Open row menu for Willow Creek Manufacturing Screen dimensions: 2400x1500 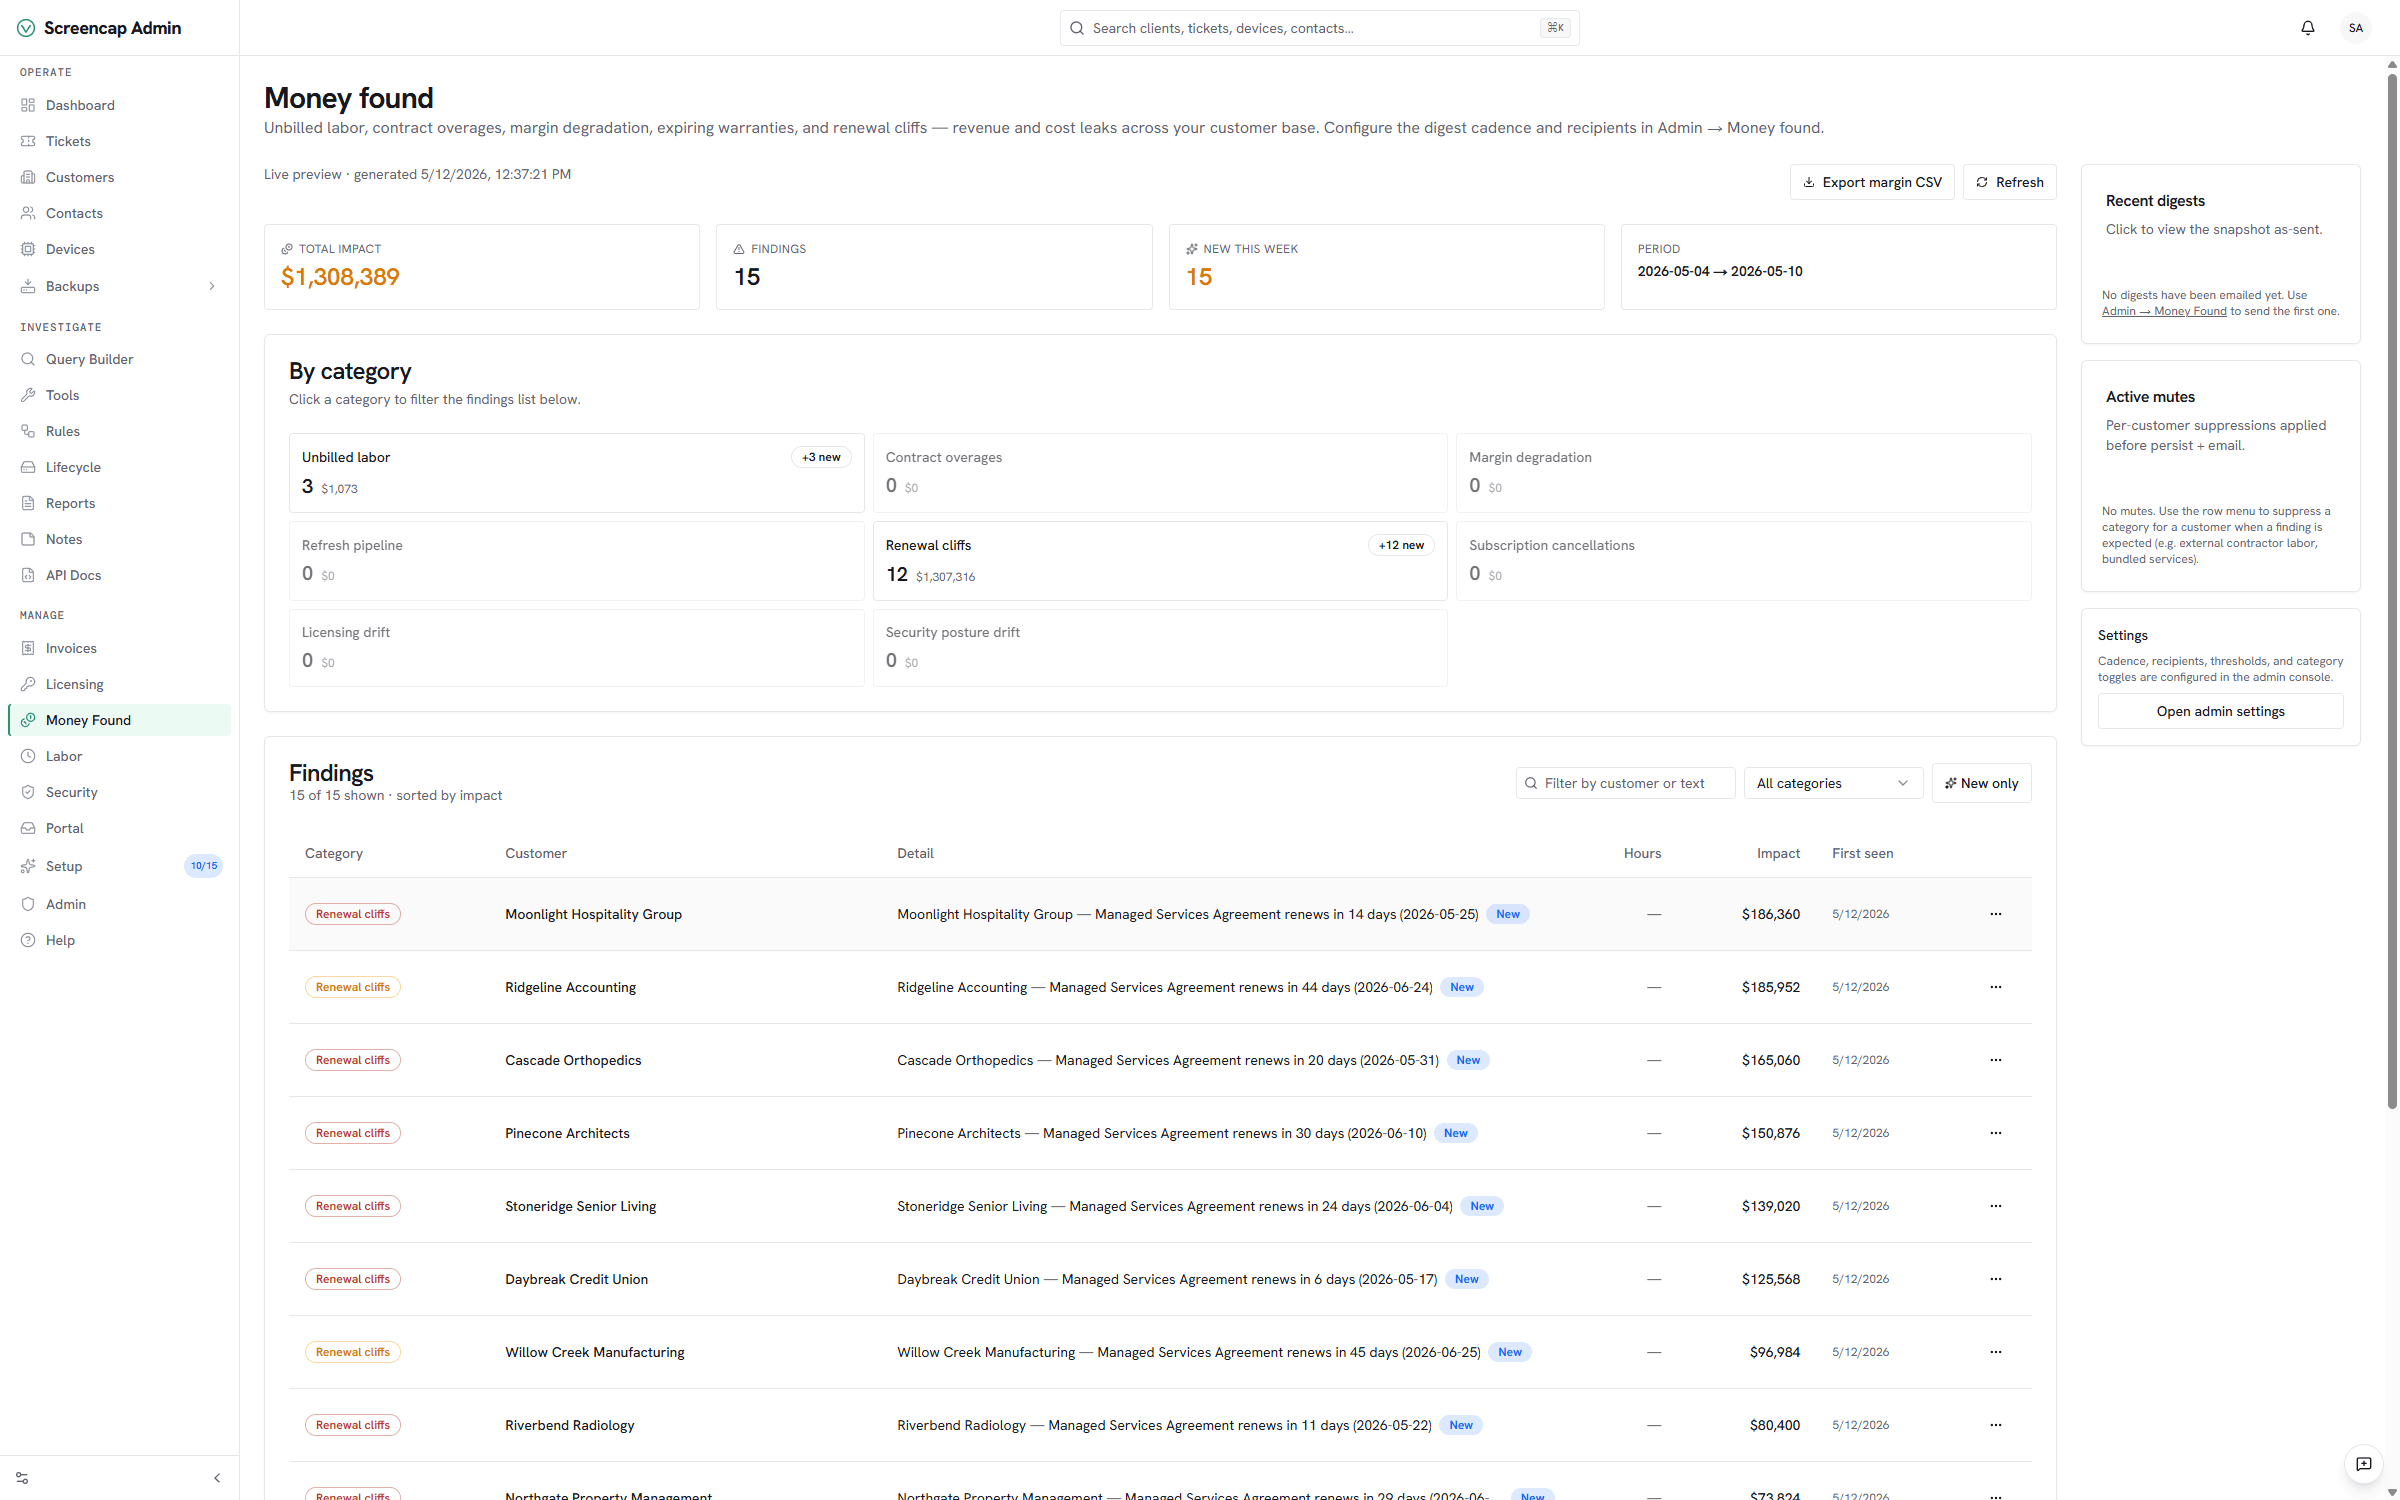(1995, 1352)
